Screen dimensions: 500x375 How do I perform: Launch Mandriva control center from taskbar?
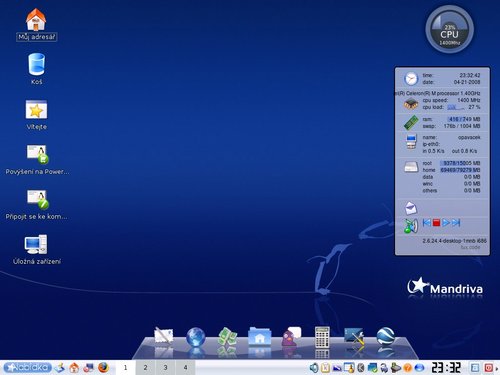(88, 367)
